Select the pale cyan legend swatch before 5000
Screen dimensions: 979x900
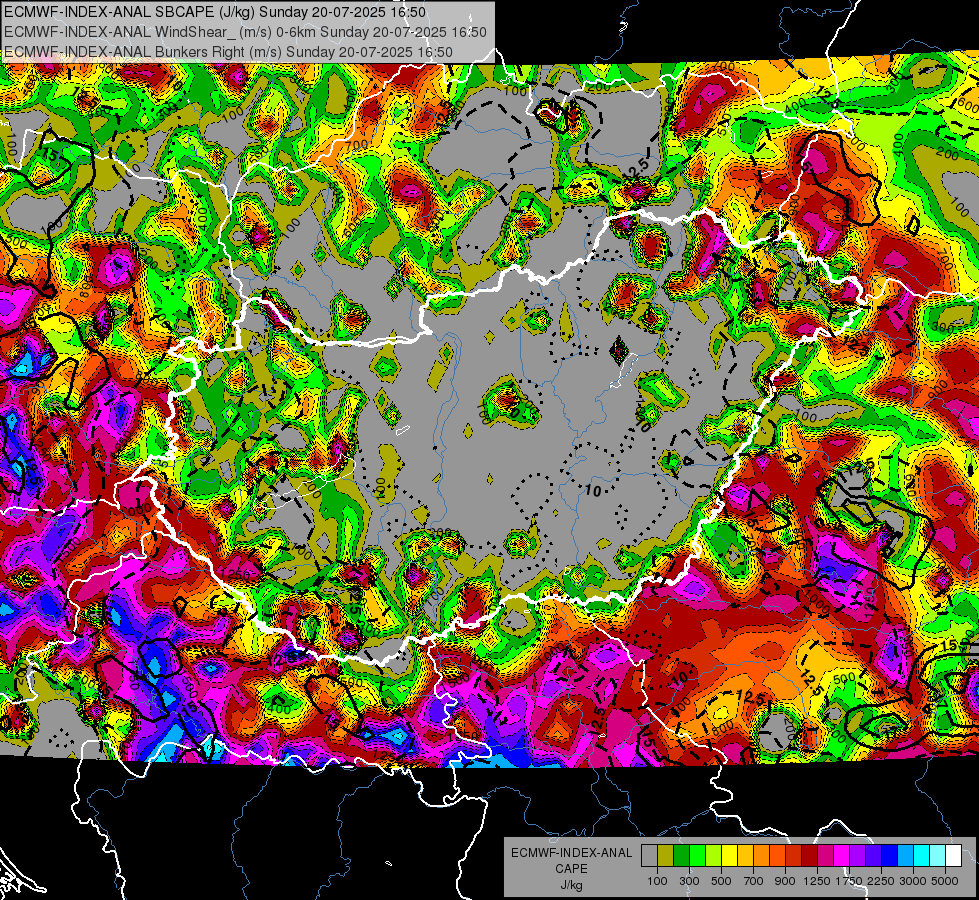click(x=938, y=856)
